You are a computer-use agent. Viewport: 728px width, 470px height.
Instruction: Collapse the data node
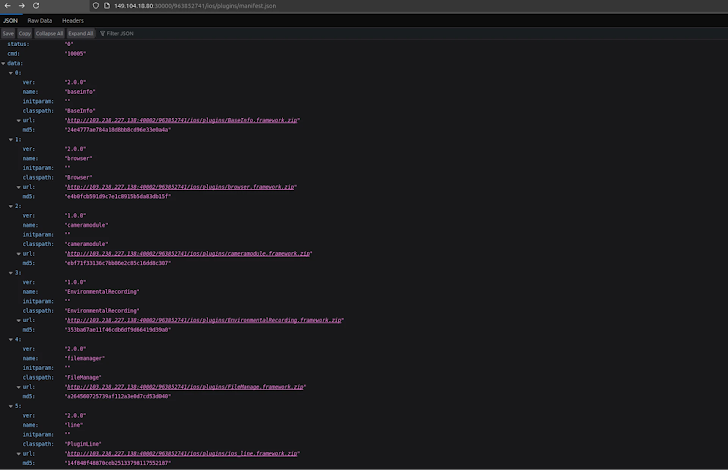[x=4, y=62]
